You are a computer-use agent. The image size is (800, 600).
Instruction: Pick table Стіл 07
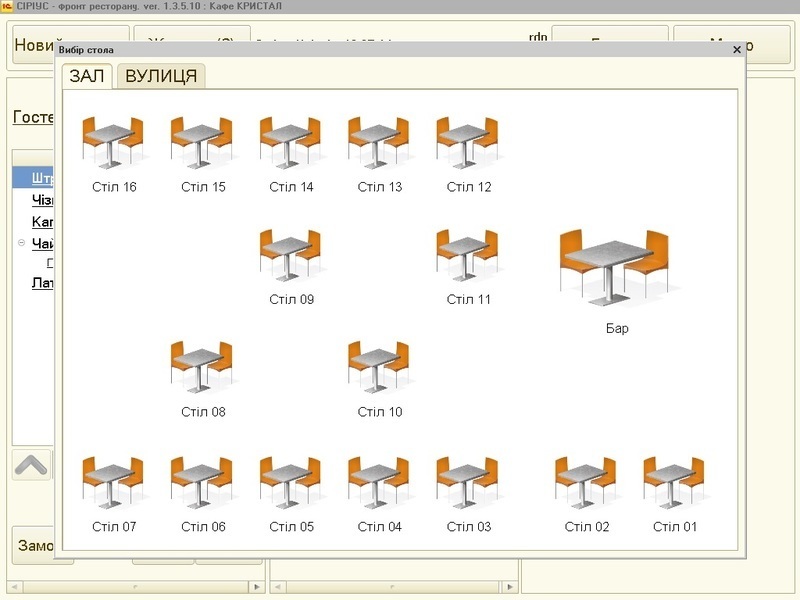(113, 482)
